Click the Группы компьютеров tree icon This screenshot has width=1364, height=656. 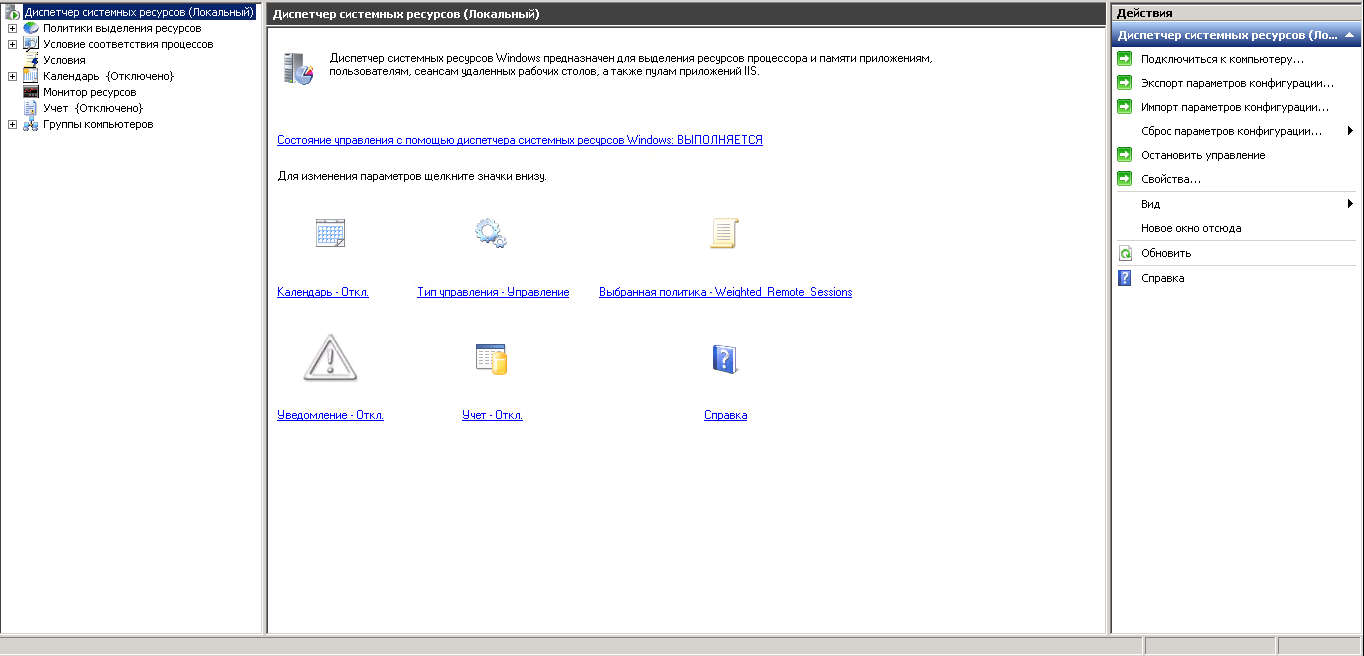pyautogui.click(x=31, y=124)
